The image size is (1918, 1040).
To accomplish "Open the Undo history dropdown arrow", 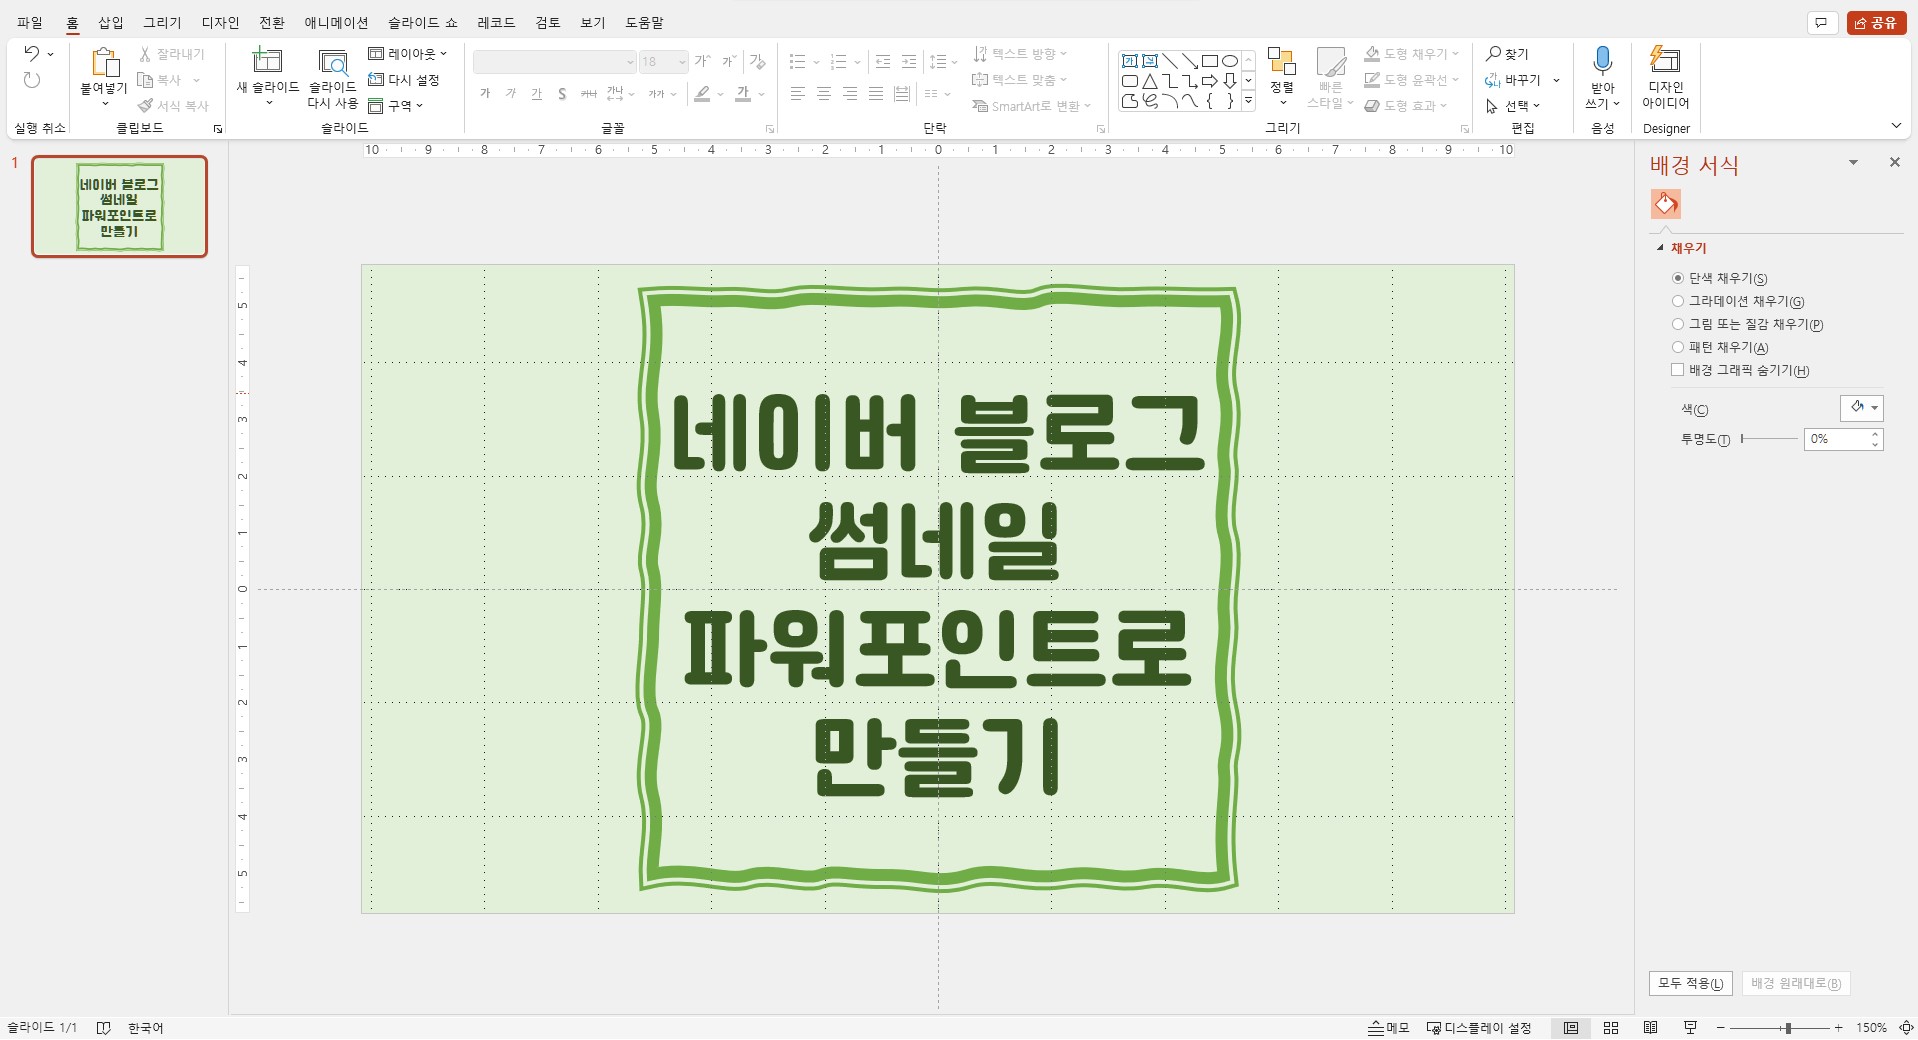I will pyautogui.click(x=50, y=54).
